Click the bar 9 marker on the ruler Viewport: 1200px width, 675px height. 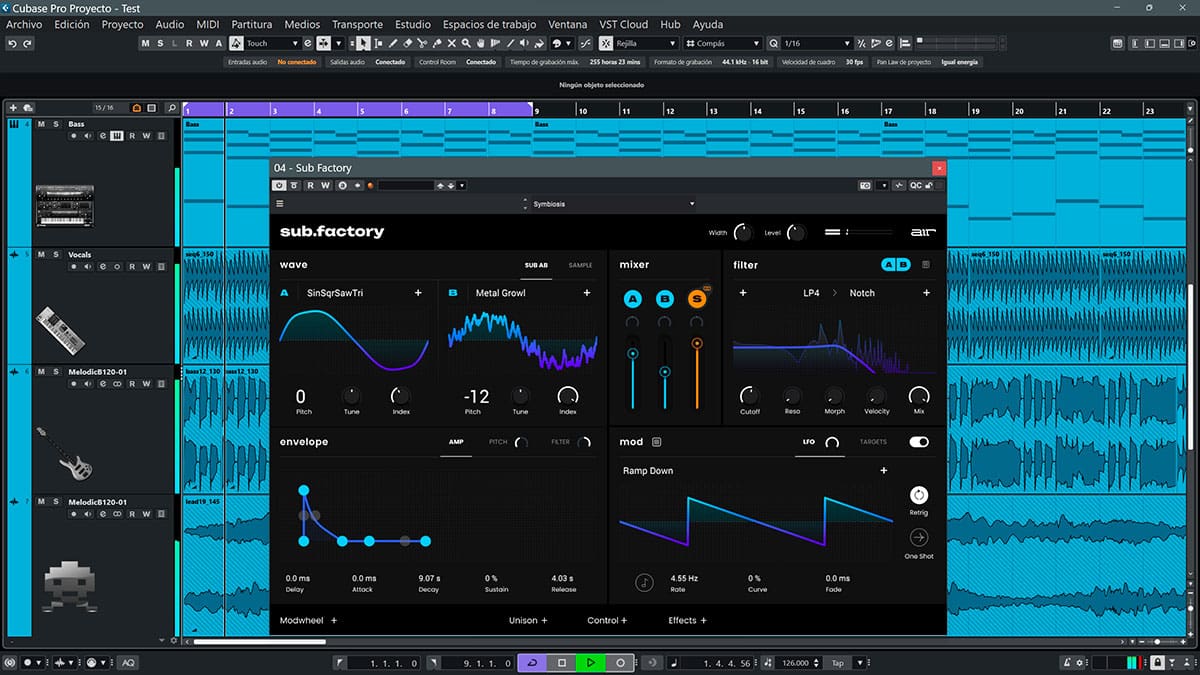(x=538, y=110)
